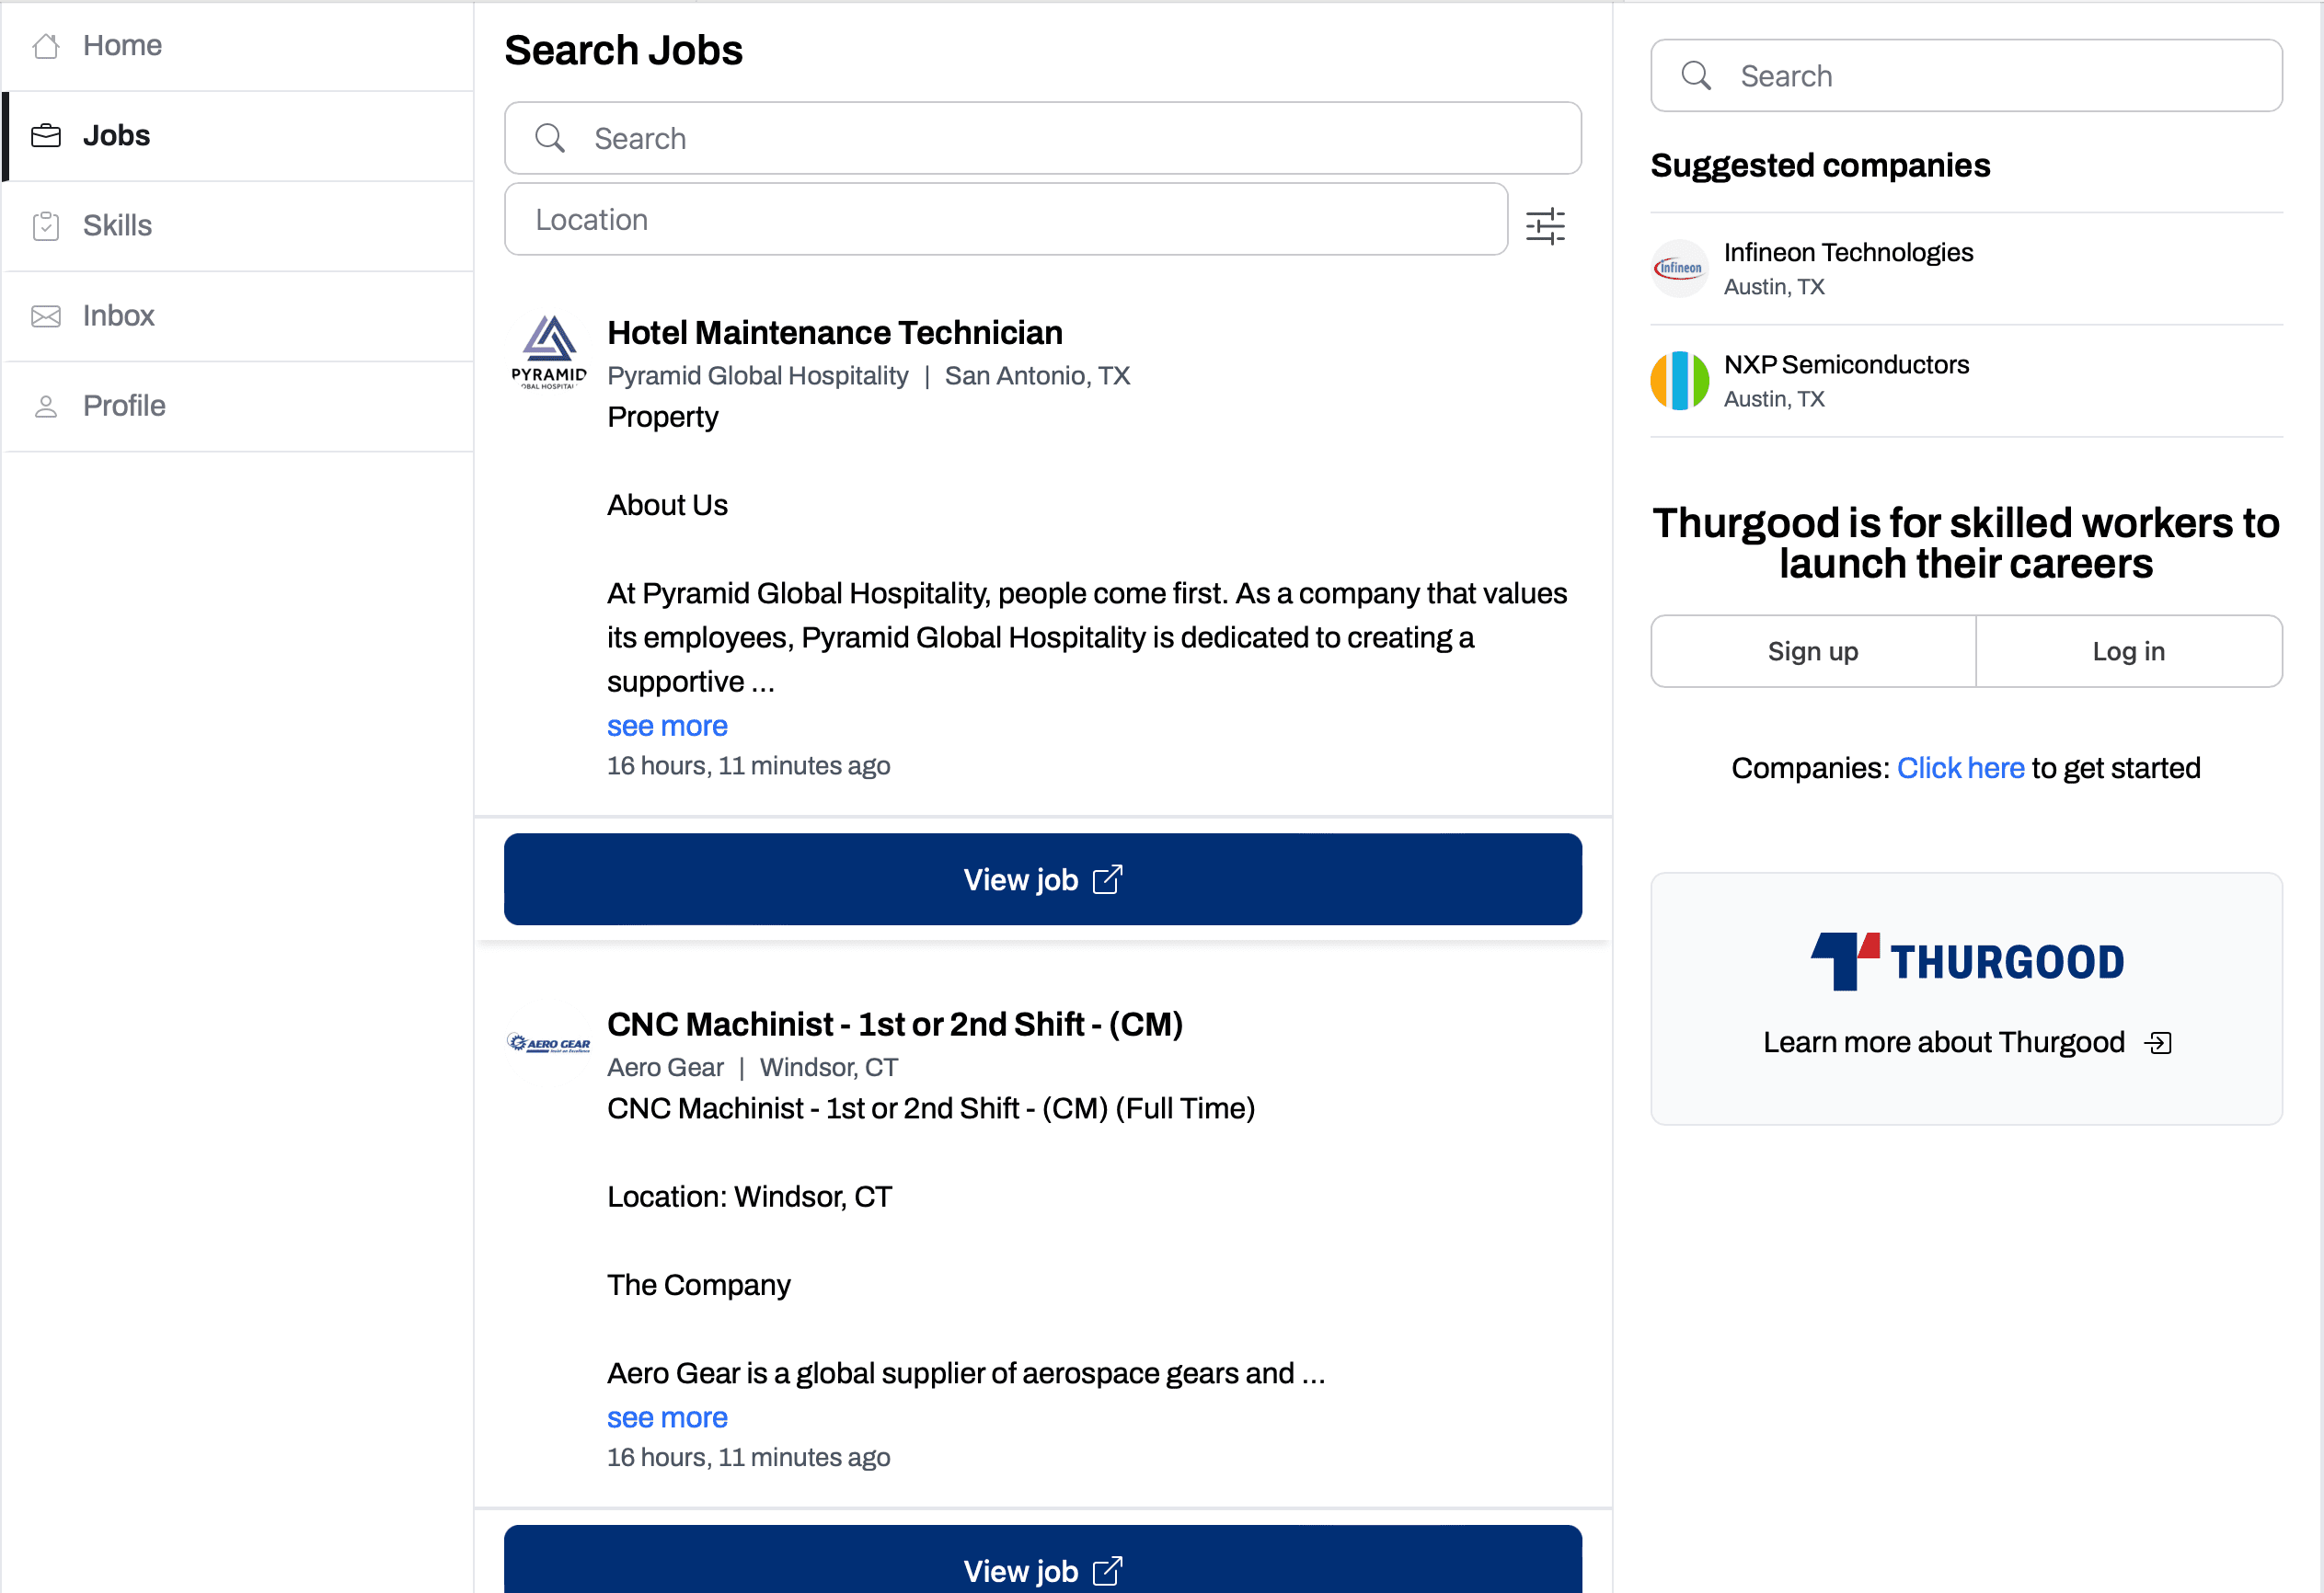Click the Log in button
2324x1593 pixels.
[2128, 650]
